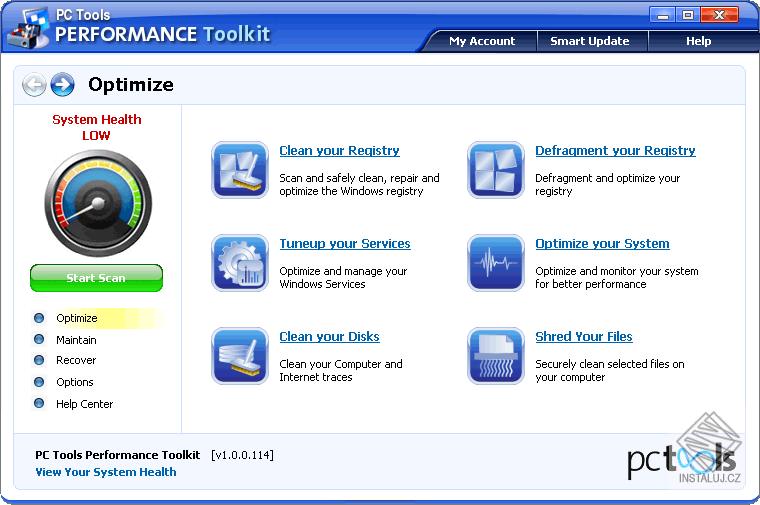The height and width of the screenshot is (505, 760).
Task: Click the 'Optimize and manage your Windows Services' description
Action: click(343, 277)
